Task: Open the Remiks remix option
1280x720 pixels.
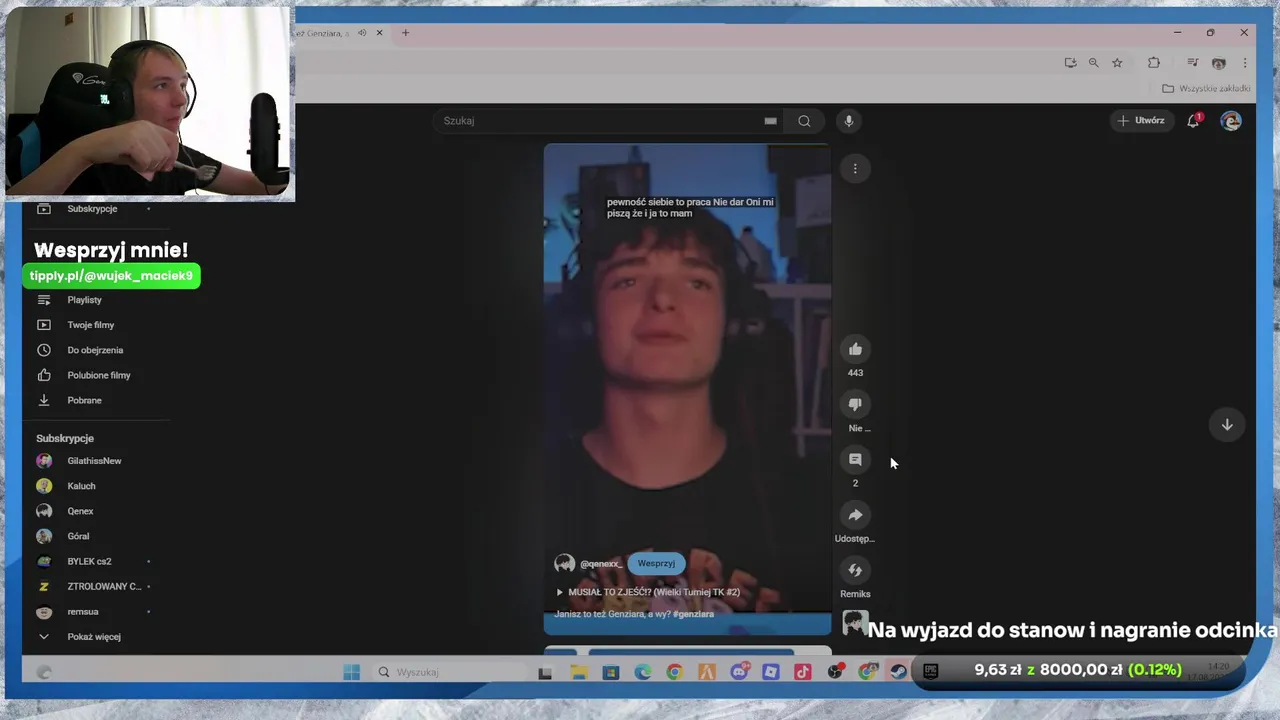Action: pos(855,570)
